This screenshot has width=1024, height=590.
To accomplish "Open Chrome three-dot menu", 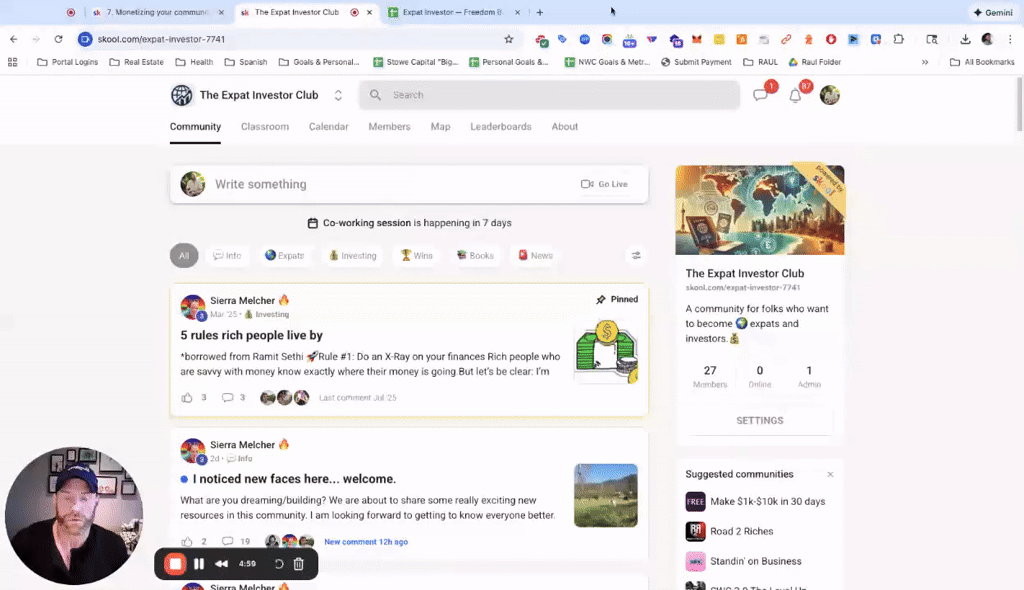I will [1010, 39].
